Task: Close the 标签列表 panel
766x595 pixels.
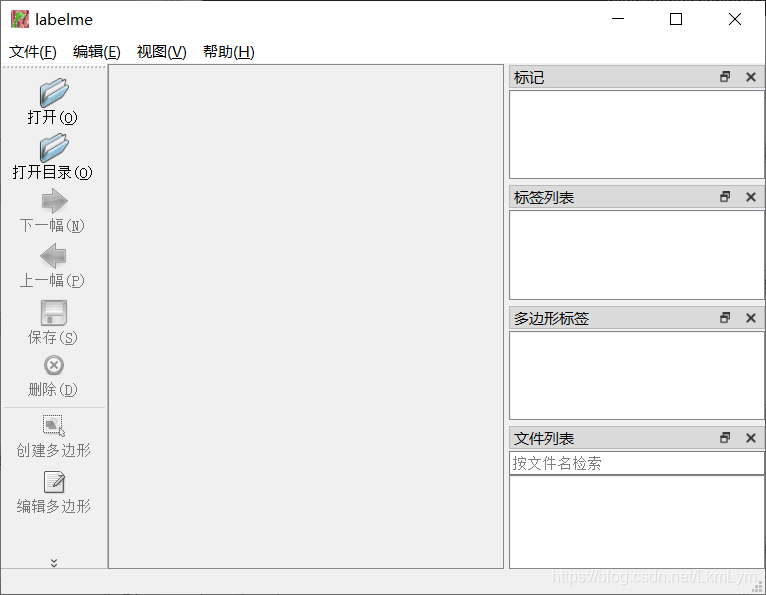Action: [x=751, y=197]
